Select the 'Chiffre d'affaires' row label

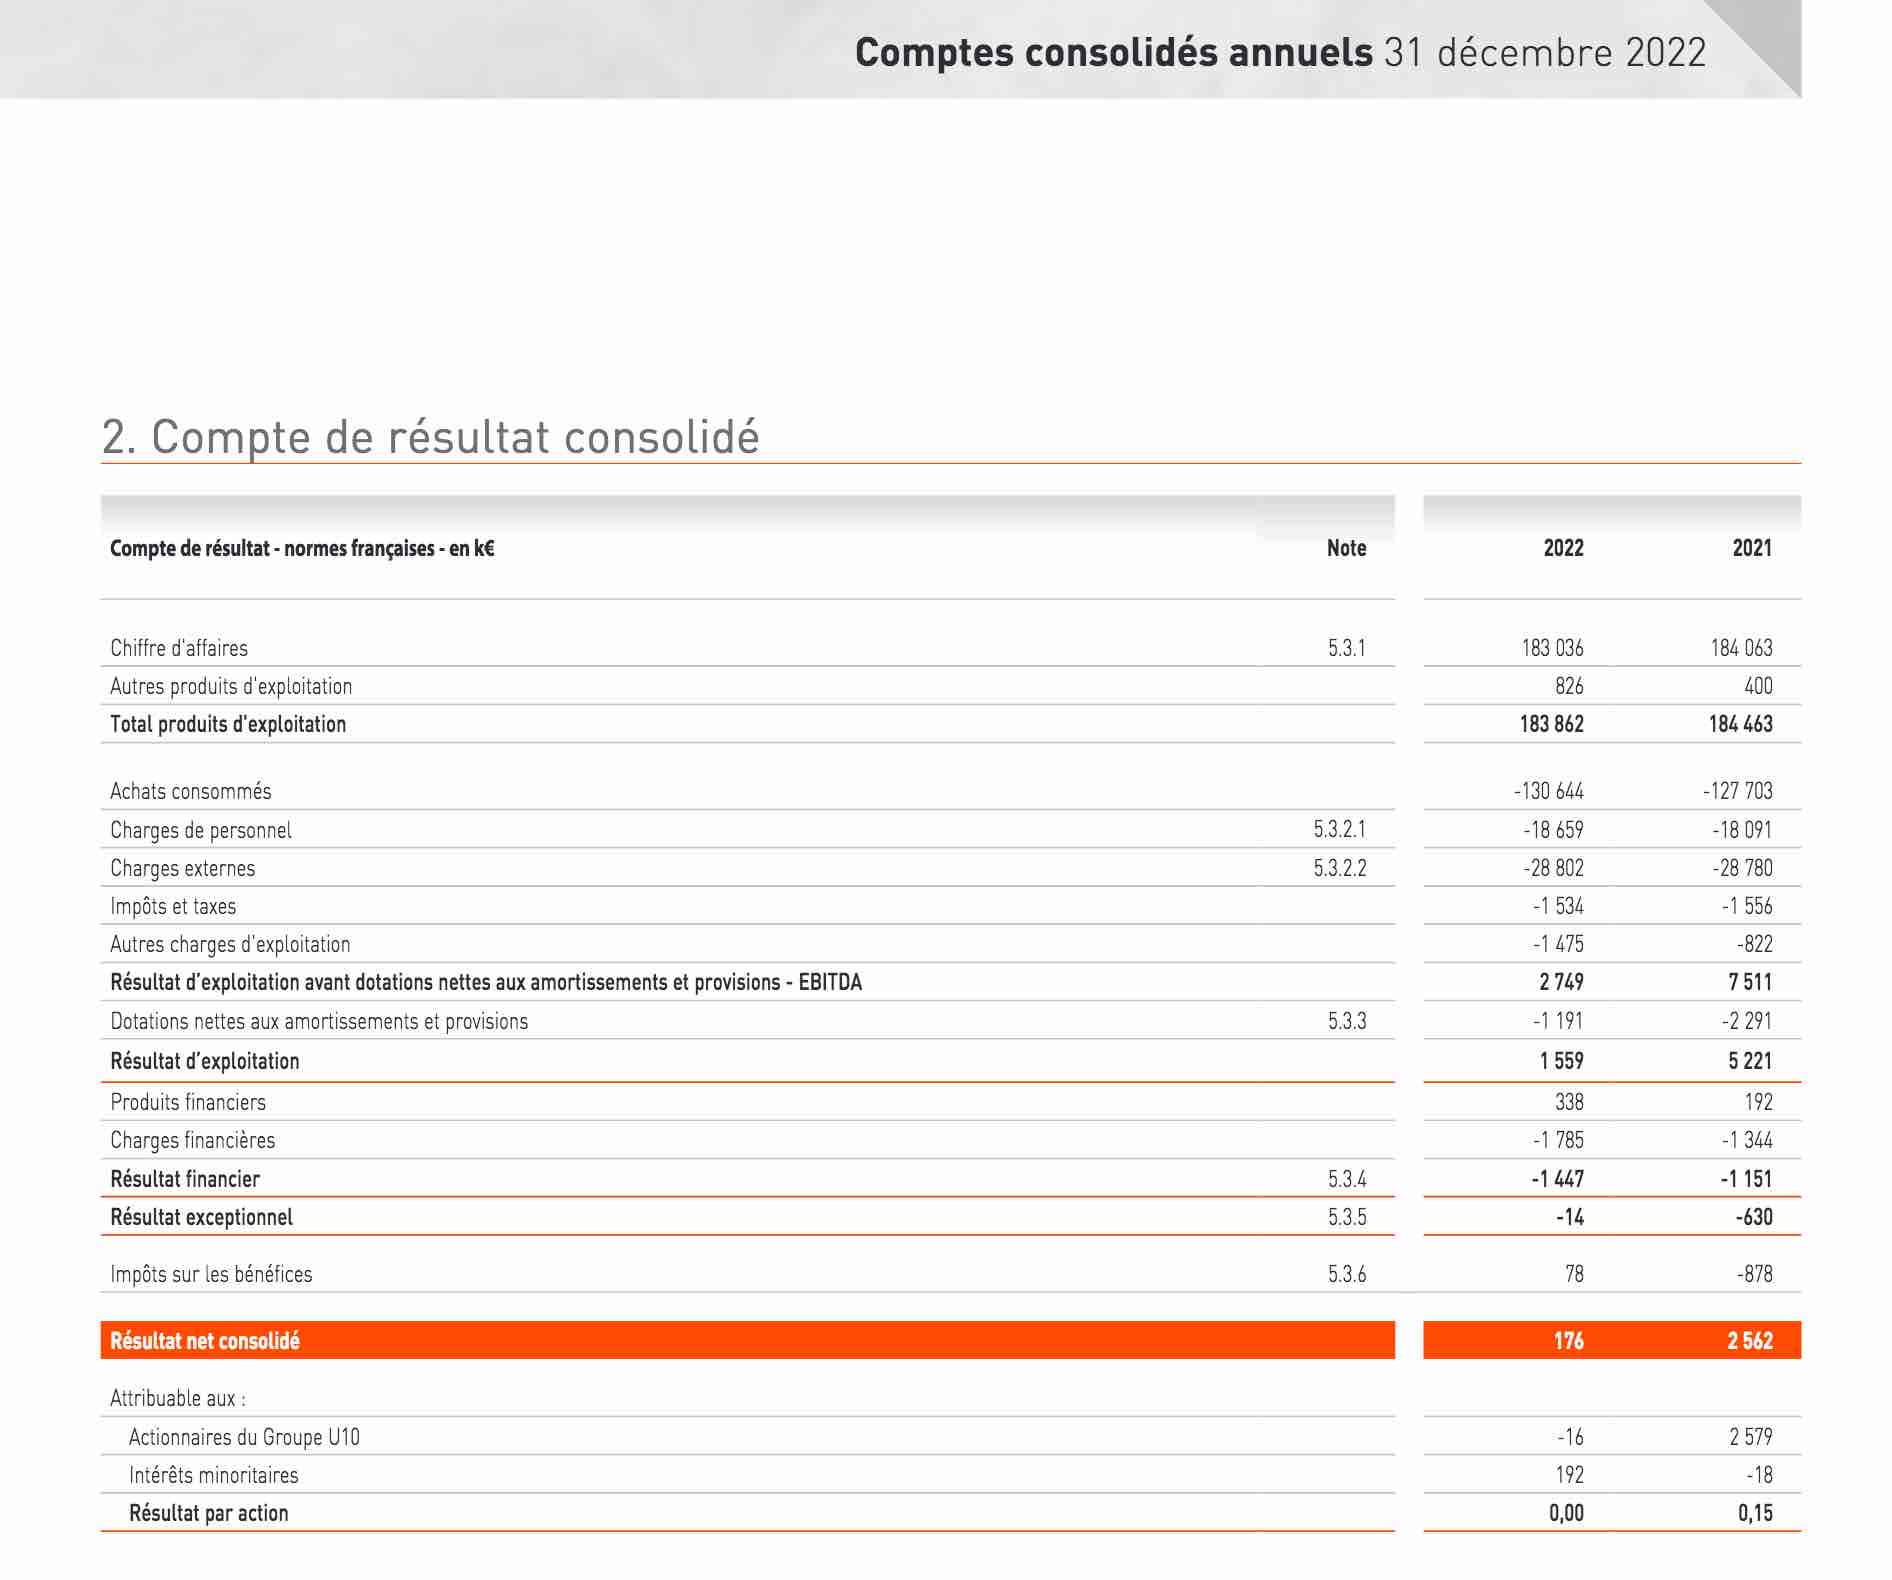179,648
